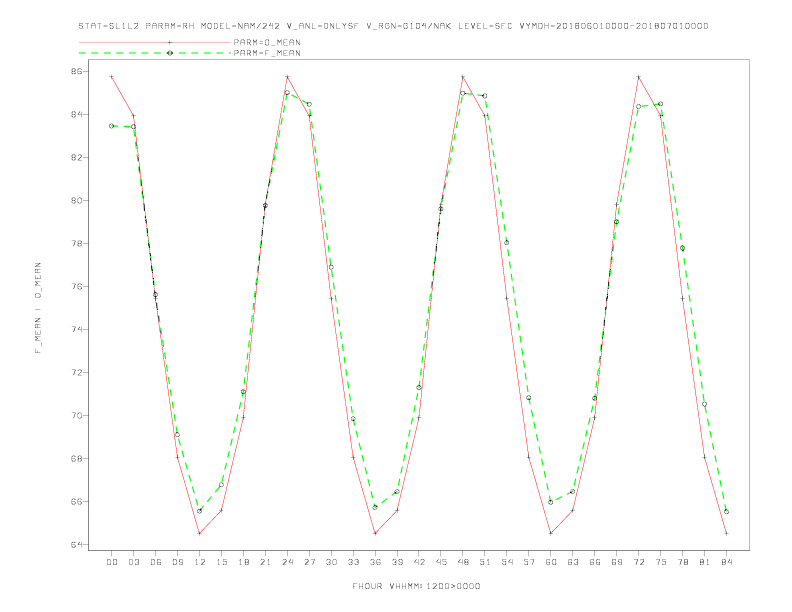Click the y-axis title F_MEAN | O_MEAN
This screenshot has height=612, width=792.
point(38,308)
